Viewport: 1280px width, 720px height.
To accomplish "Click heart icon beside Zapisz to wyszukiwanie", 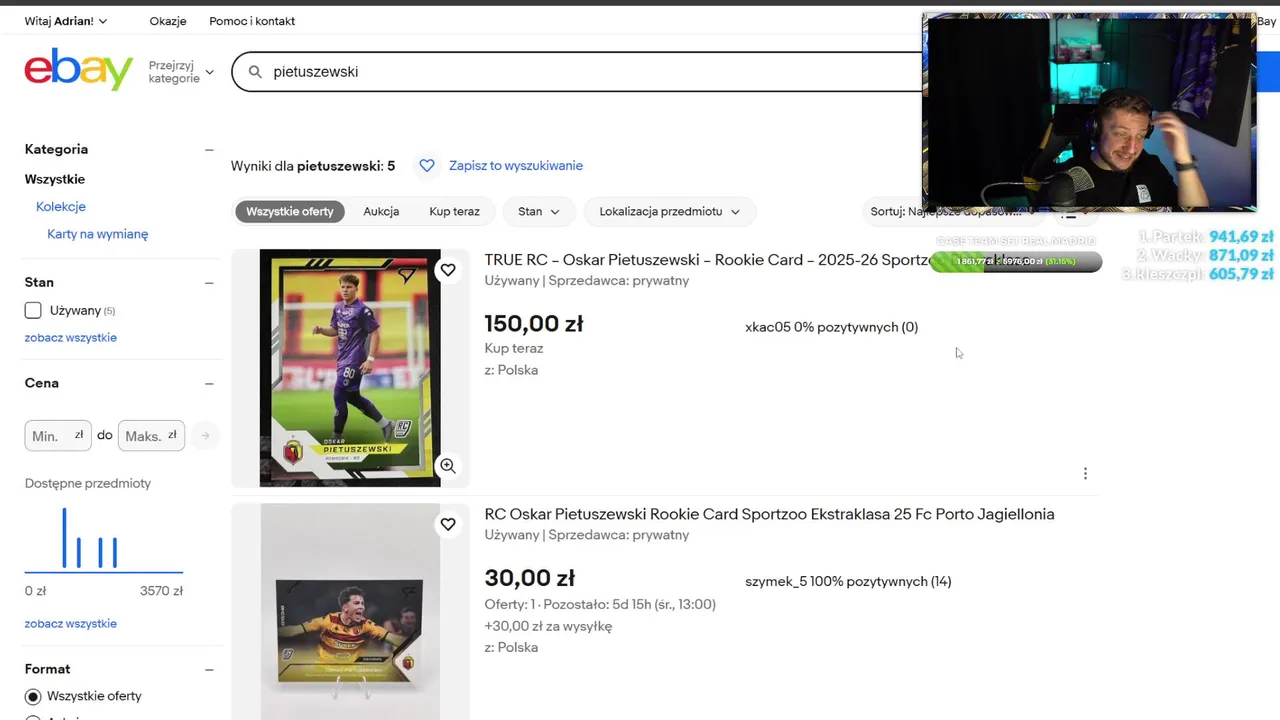I will pos(427,166).
